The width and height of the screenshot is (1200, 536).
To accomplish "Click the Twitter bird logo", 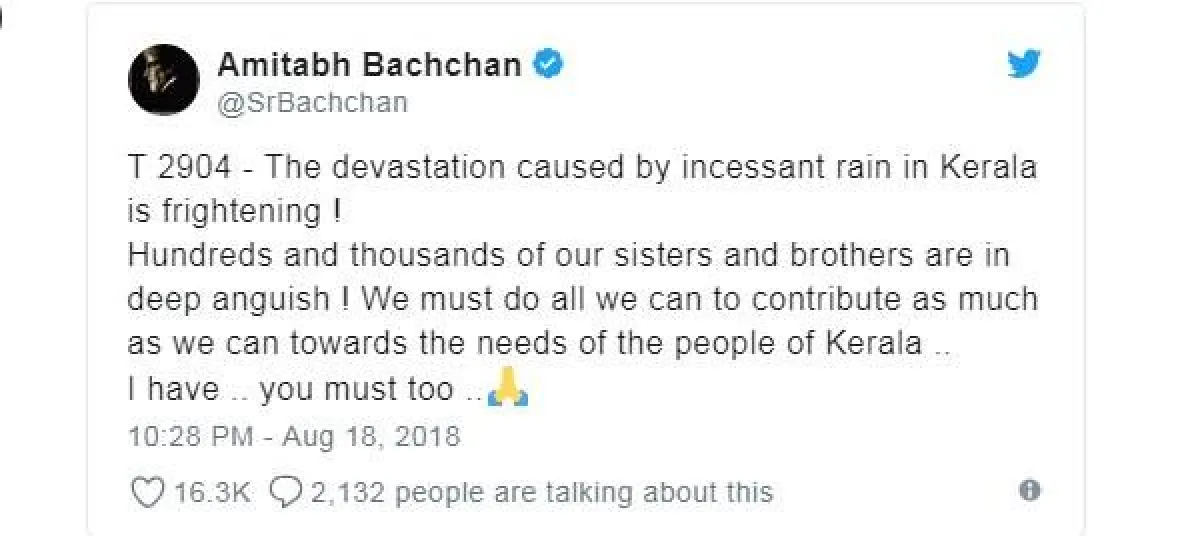I will coord(1024,66).
